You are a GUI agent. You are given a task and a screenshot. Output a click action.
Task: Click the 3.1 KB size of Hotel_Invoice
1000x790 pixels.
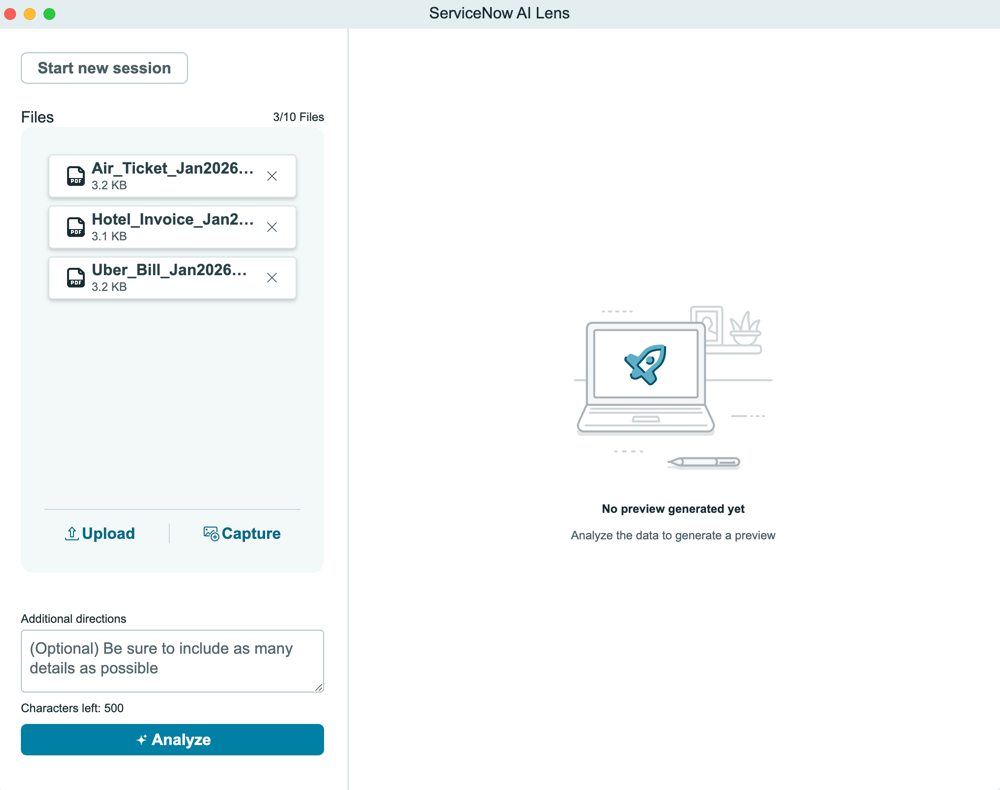pyautogui.click(x=109, y=236)
